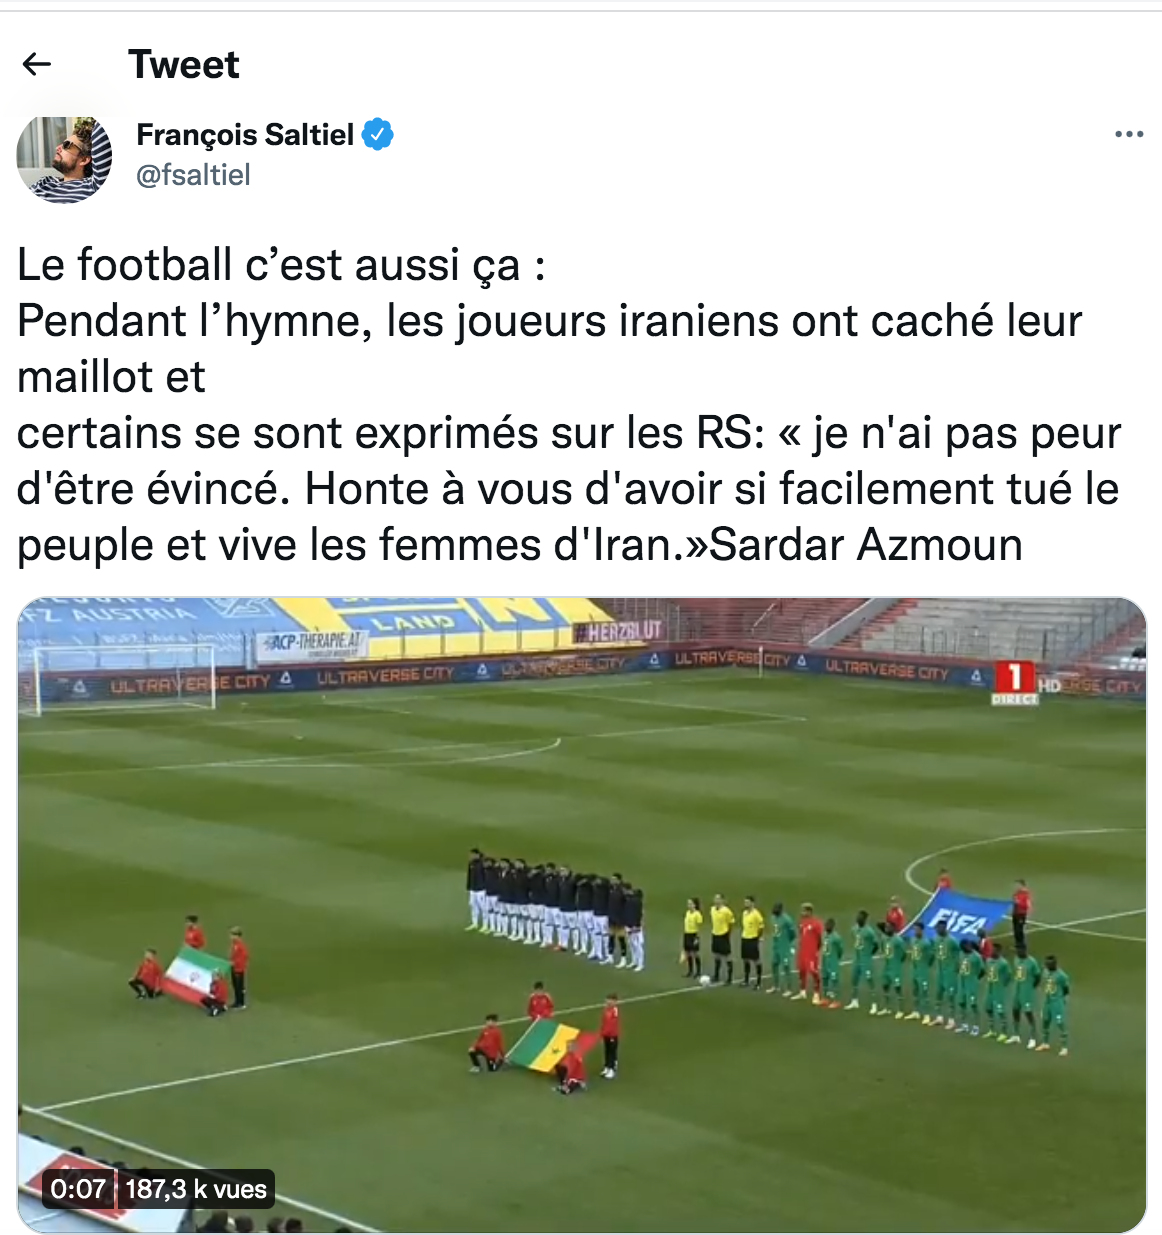Click the 0:07 video duration label
1162x1235 pixels.
(78, 1189)
